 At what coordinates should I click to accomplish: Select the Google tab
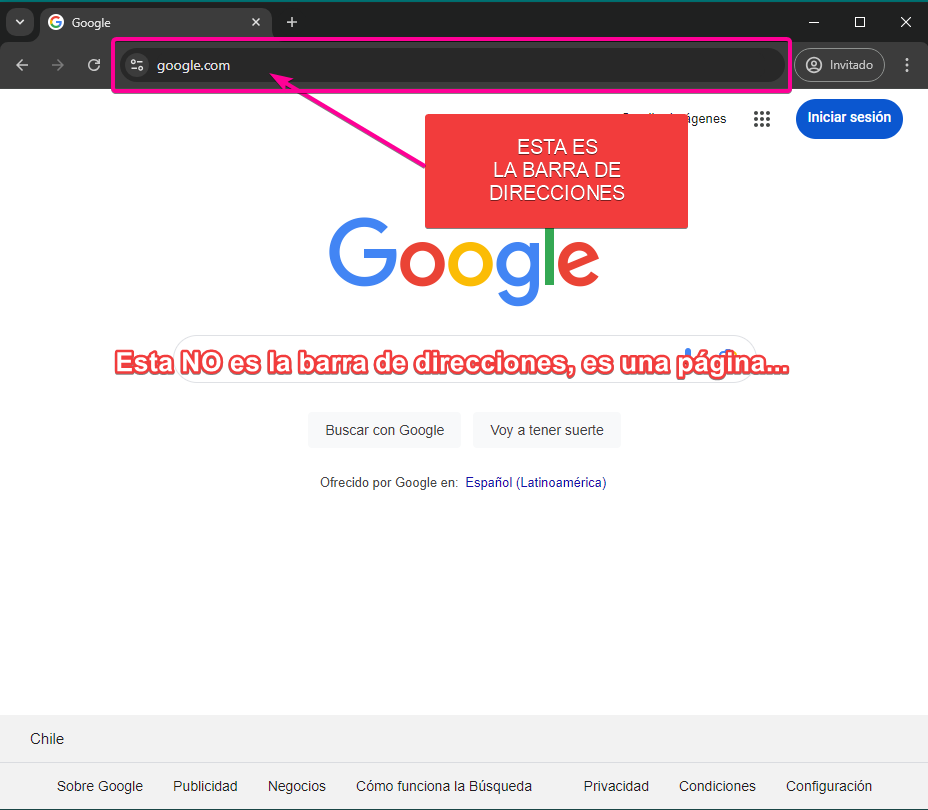(x=156, y=22)
